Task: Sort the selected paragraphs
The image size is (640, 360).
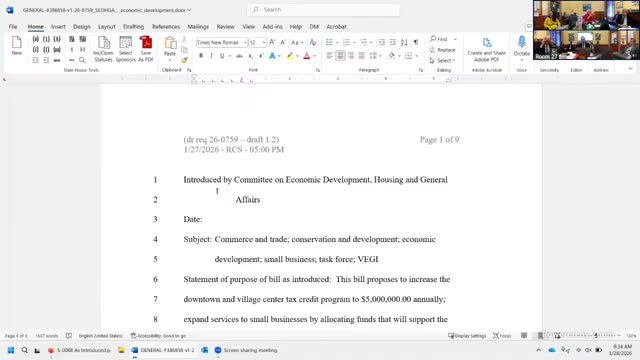Action: [x=404, y=42]
